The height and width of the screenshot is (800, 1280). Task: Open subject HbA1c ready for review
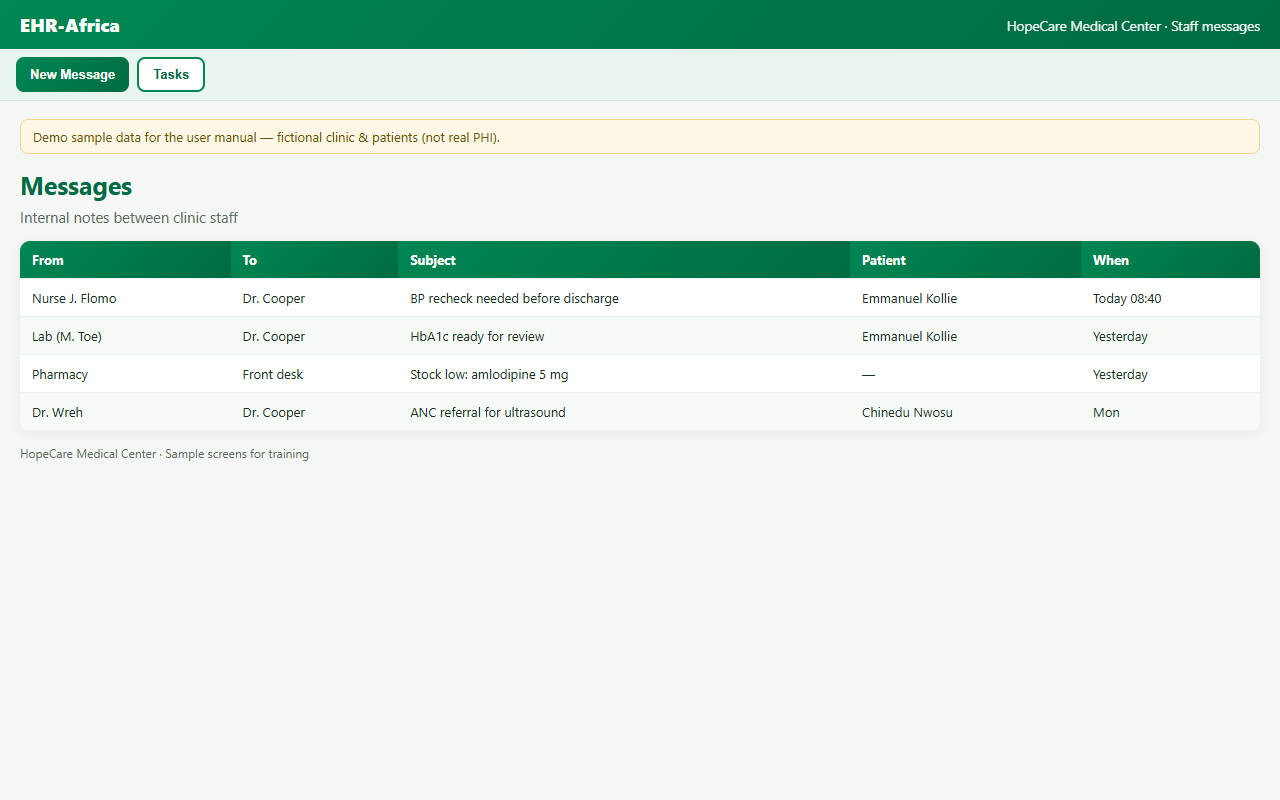(477, 336)
